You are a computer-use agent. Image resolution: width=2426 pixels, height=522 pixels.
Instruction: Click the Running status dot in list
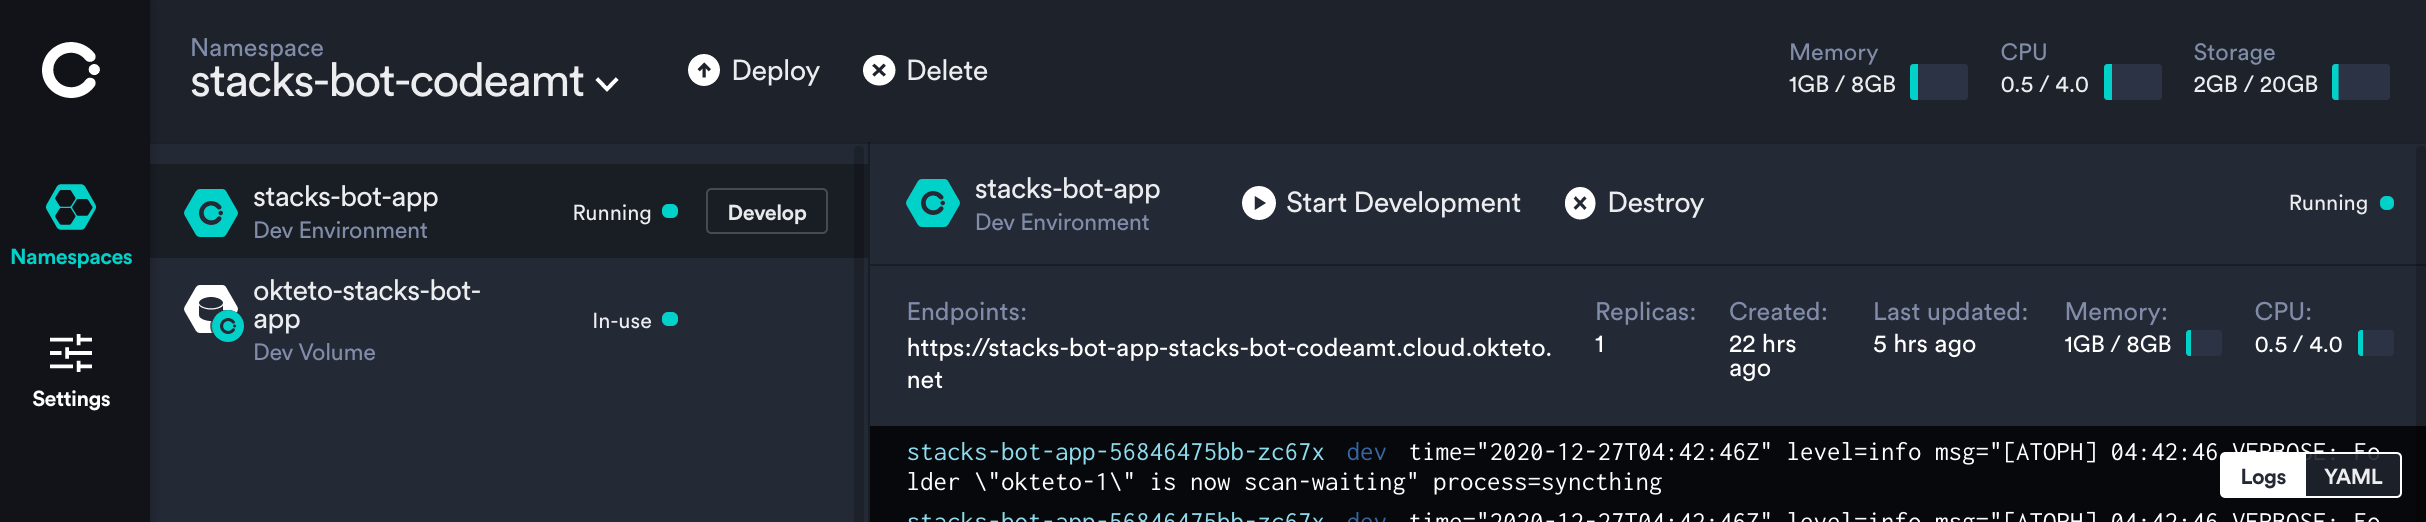pyautogui.click(x=670, y=211)
